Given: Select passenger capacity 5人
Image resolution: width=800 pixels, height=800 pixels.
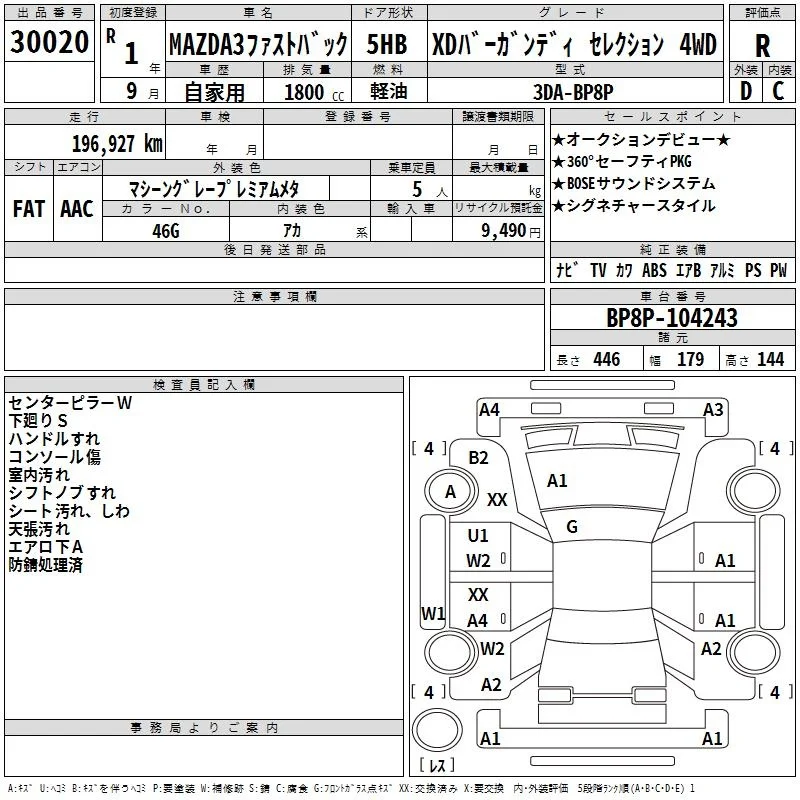Looking at the screenshot, I should point(429,190).
